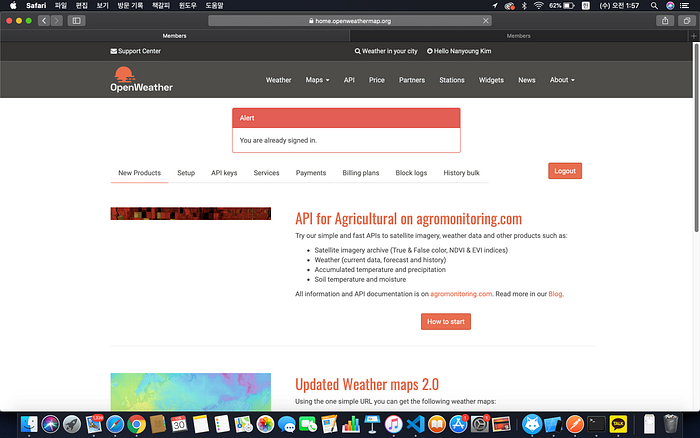
Task: Open Notification Center list icon
Action: click(x=684, y=5)
